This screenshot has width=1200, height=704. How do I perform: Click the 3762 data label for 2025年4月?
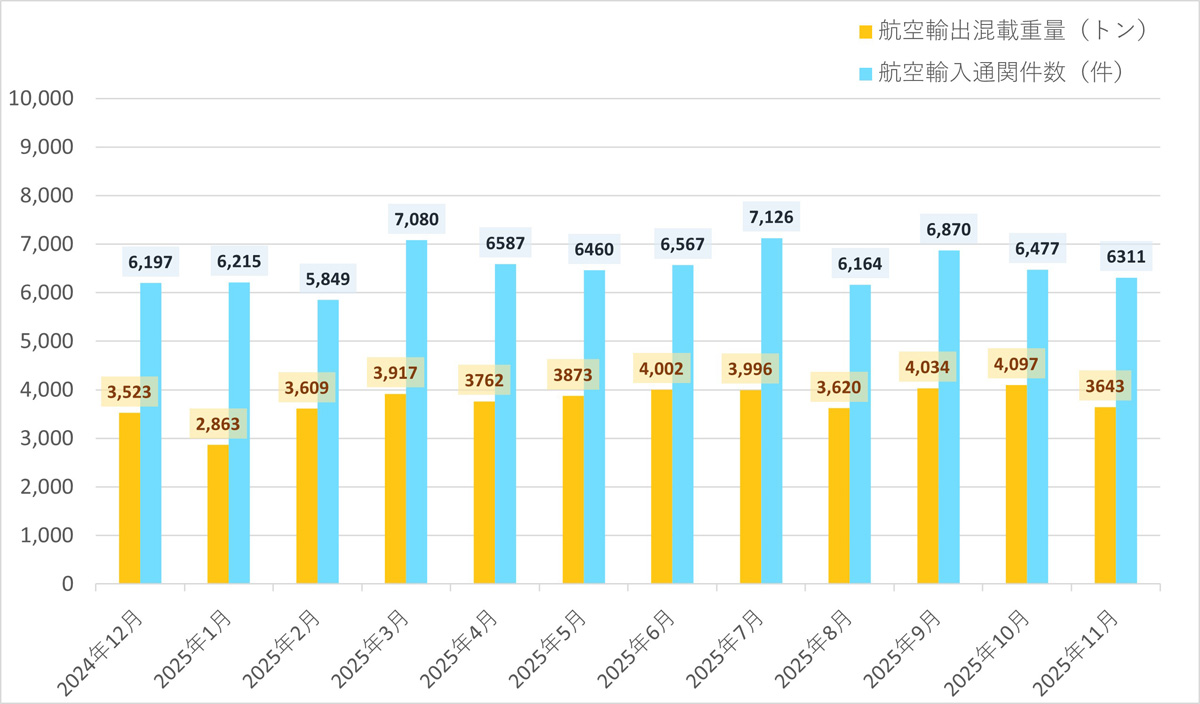[x=484, y=380]
